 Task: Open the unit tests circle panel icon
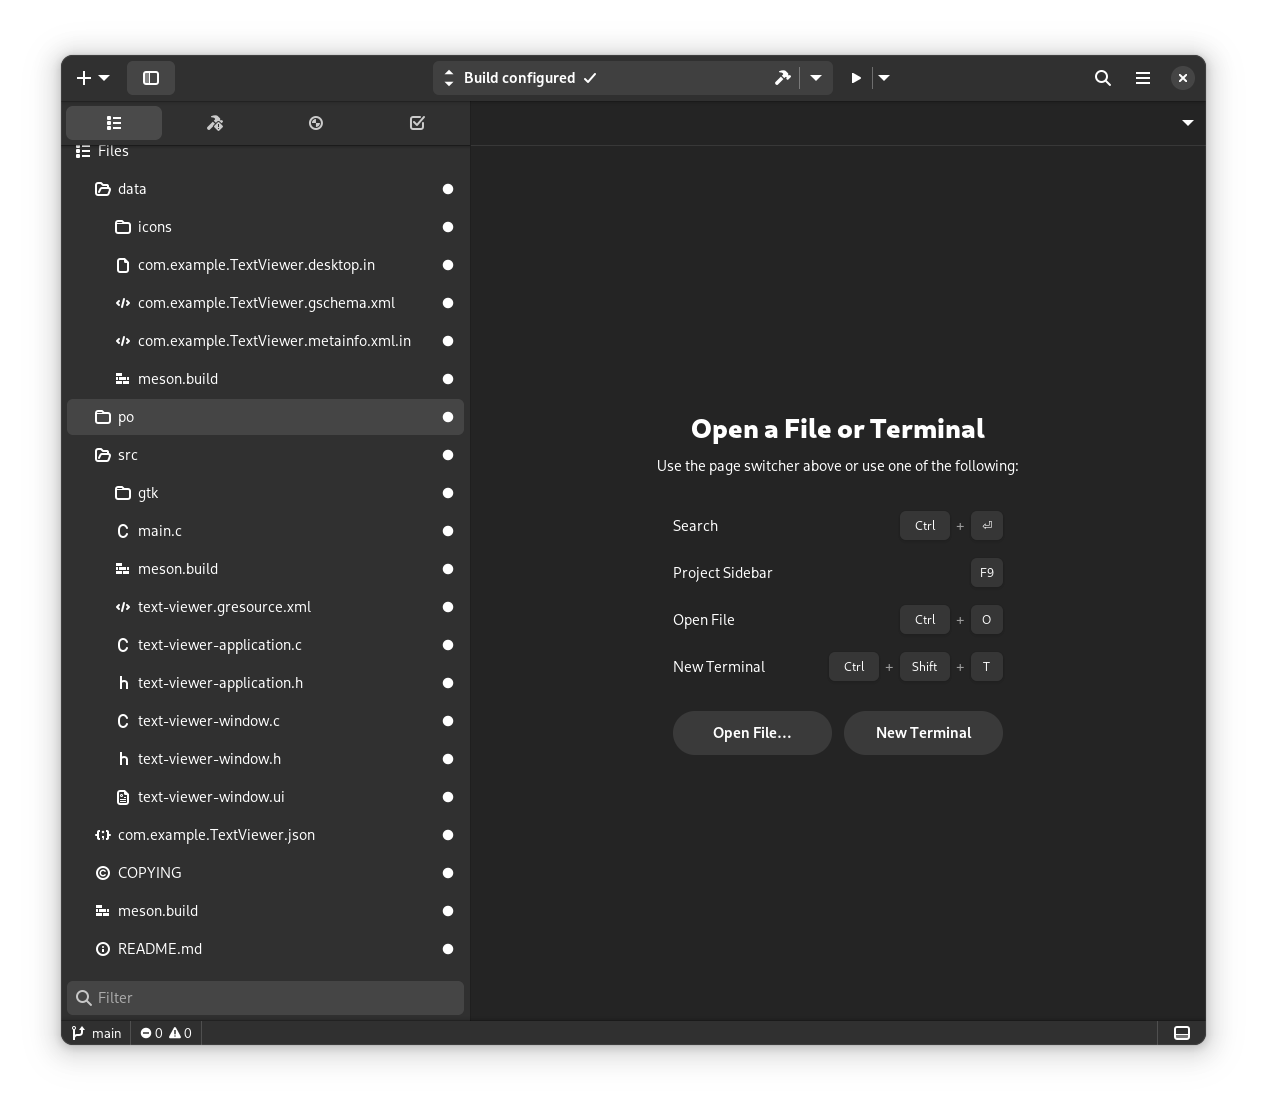(316, 122)
